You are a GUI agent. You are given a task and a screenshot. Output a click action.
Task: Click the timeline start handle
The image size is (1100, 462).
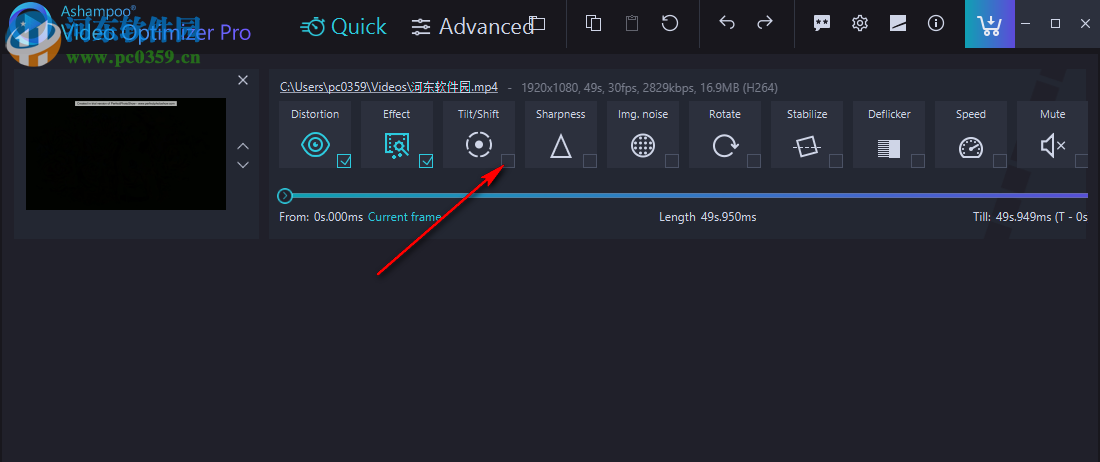tap(285, 196)
